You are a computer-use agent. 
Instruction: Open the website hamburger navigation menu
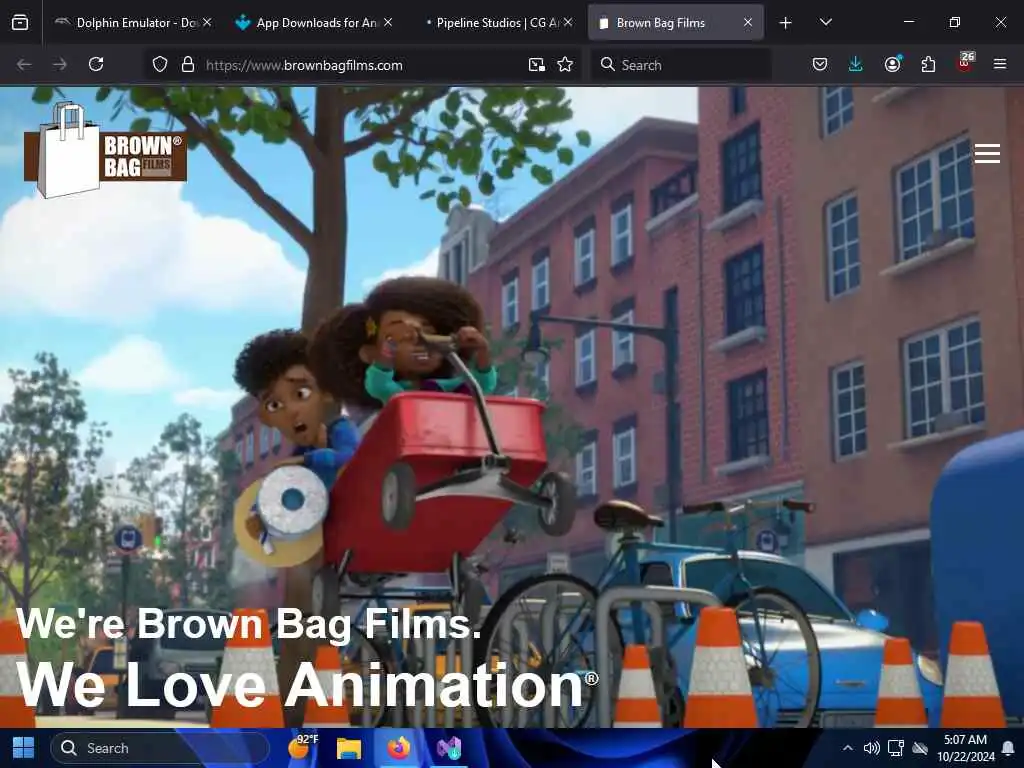(987, 153)
